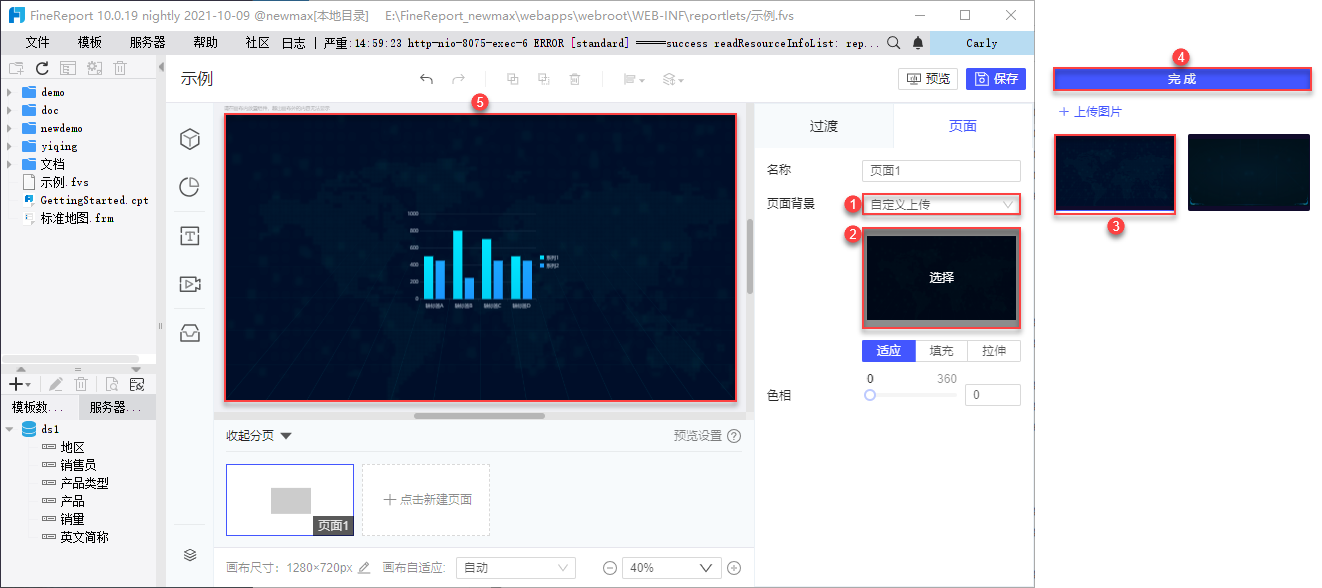Click the 预览 preview button
Image resolution: width=1322 pixels, height=588 pixels.
pyautogui.click(x=928, y=79)
